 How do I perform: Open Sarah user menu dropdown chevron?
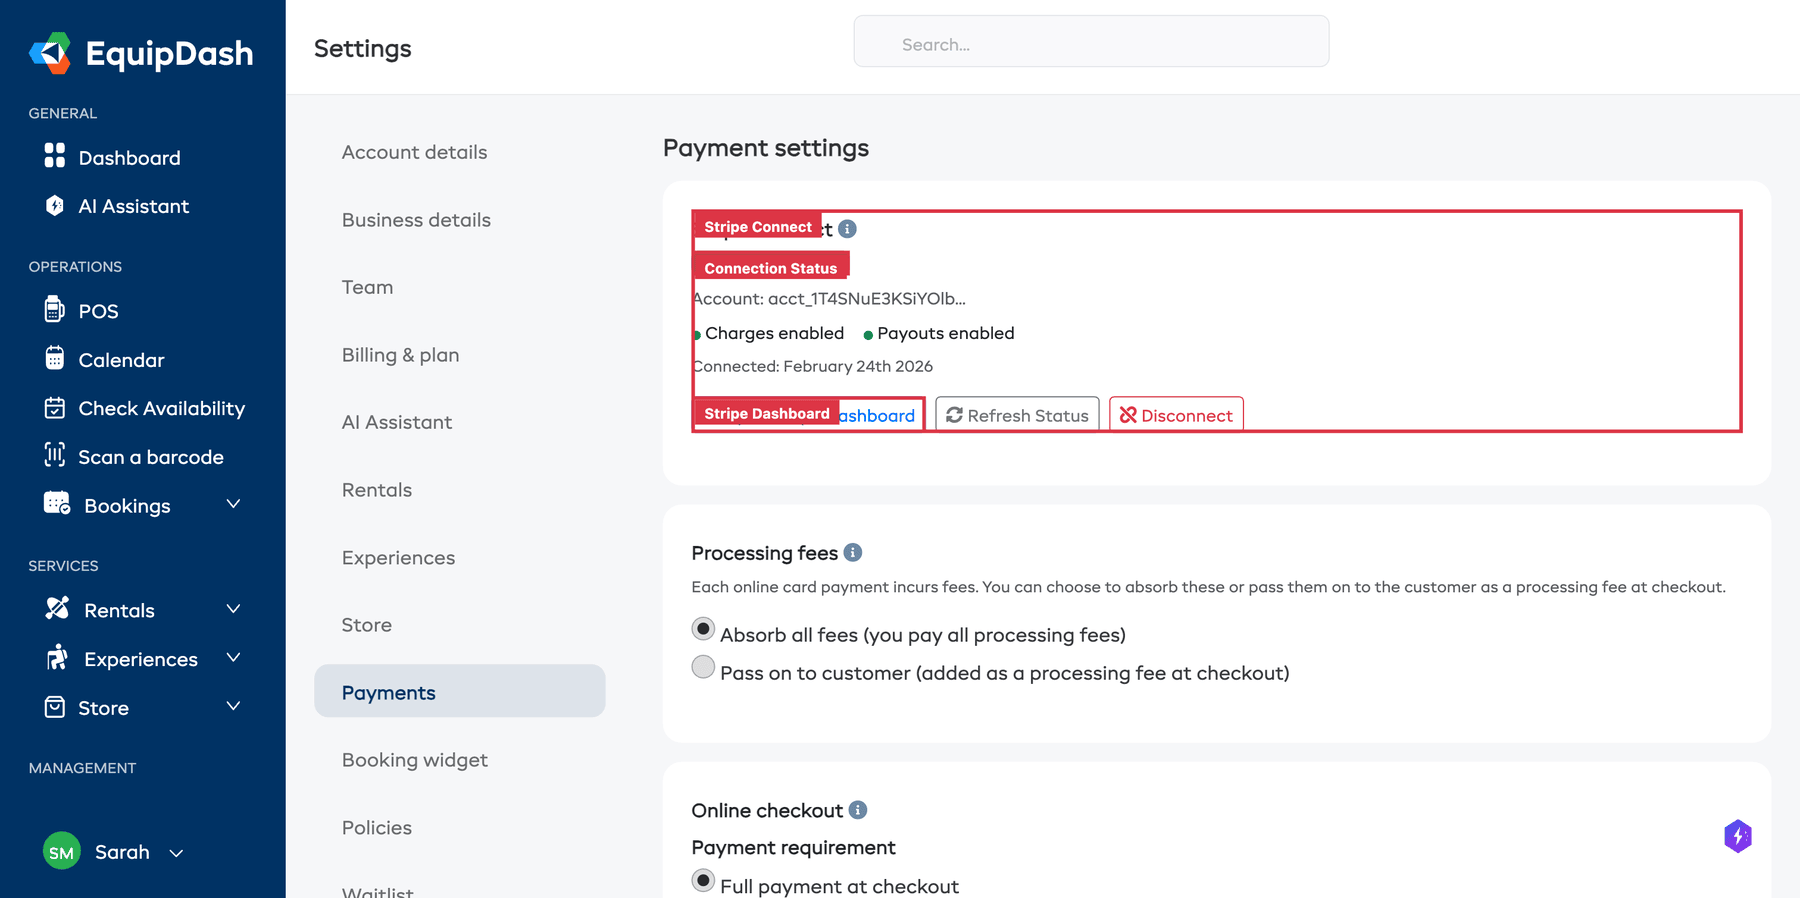(x=176, y=853)
